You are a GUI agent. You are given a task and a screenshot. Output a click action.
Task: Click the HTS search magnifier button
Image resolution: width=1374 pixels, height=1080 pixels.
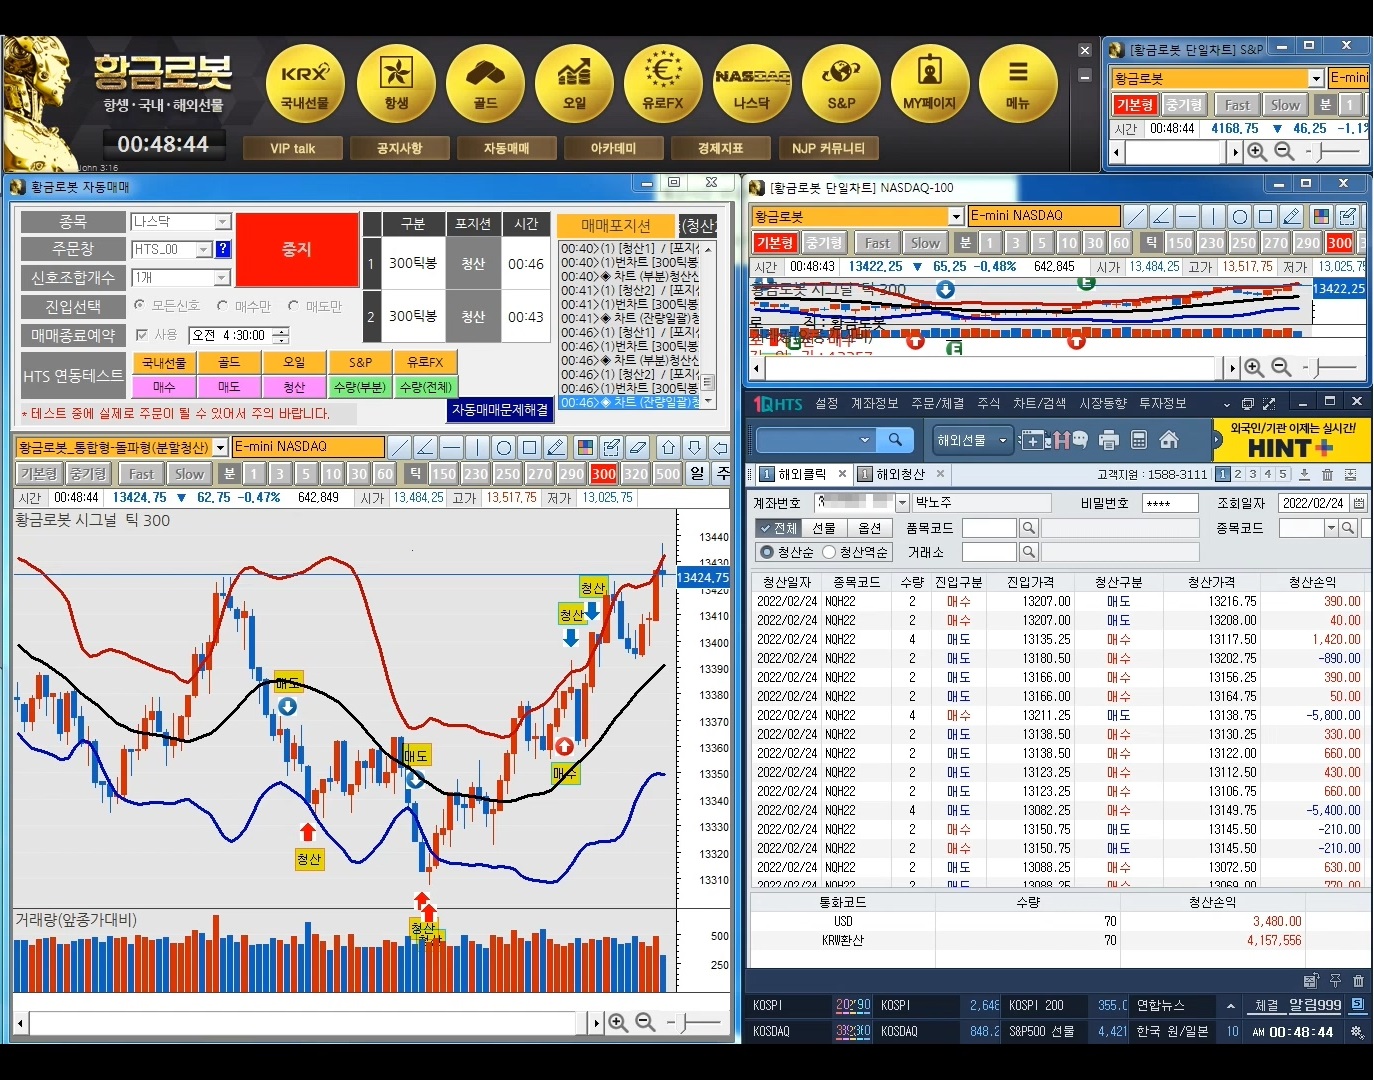(895, 440)
